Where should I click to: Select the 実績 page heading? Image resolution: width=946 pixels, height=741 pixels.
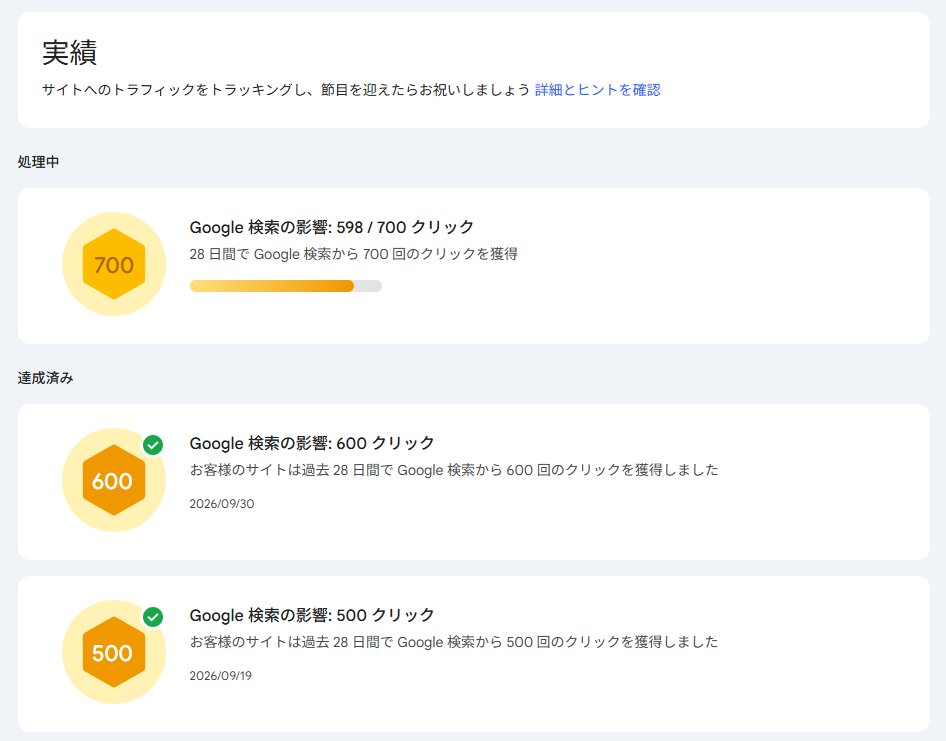[69, 52]
